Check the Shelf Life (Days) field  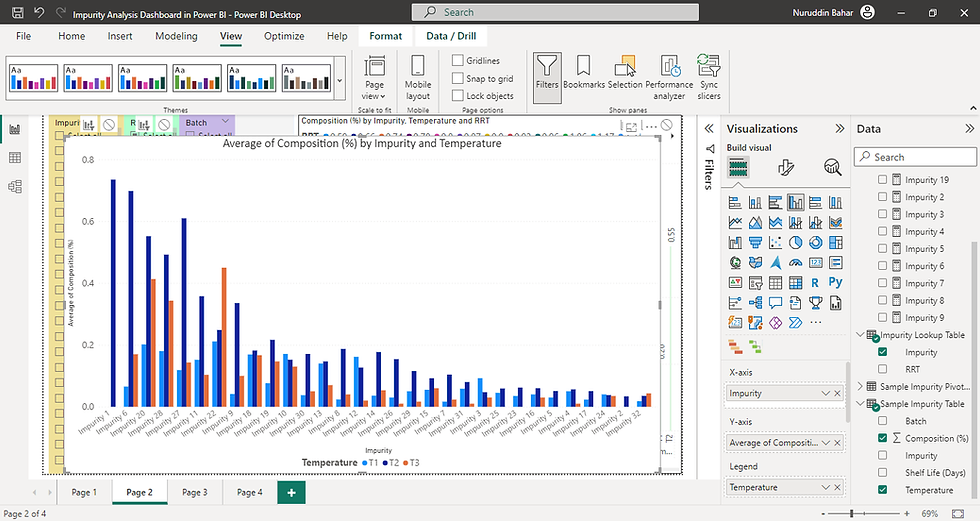click(882, 473)
